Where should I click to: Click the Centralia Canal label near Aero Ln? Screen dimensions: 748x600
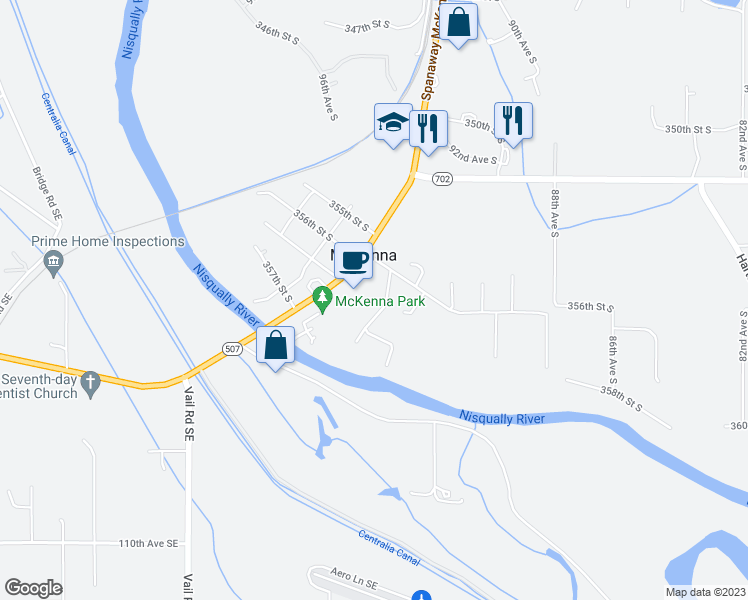point(389,548)
